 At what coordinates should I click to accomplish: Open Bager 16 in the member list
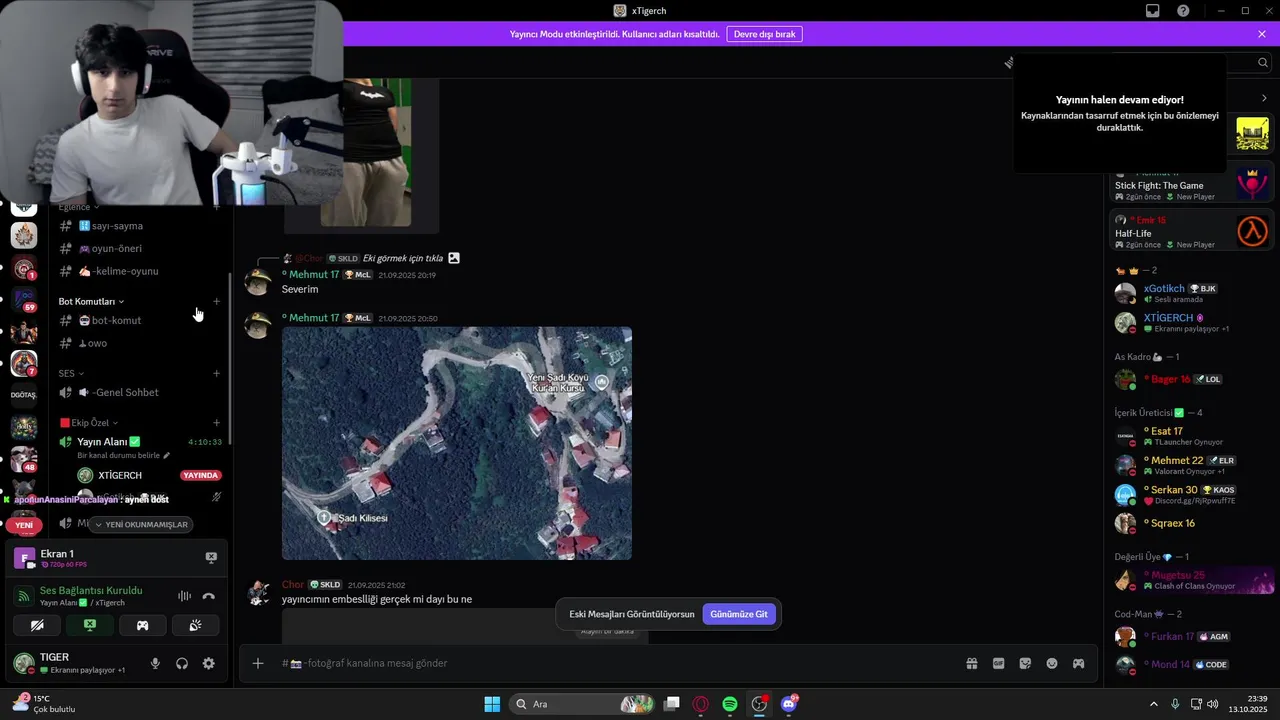(1192, 379)
